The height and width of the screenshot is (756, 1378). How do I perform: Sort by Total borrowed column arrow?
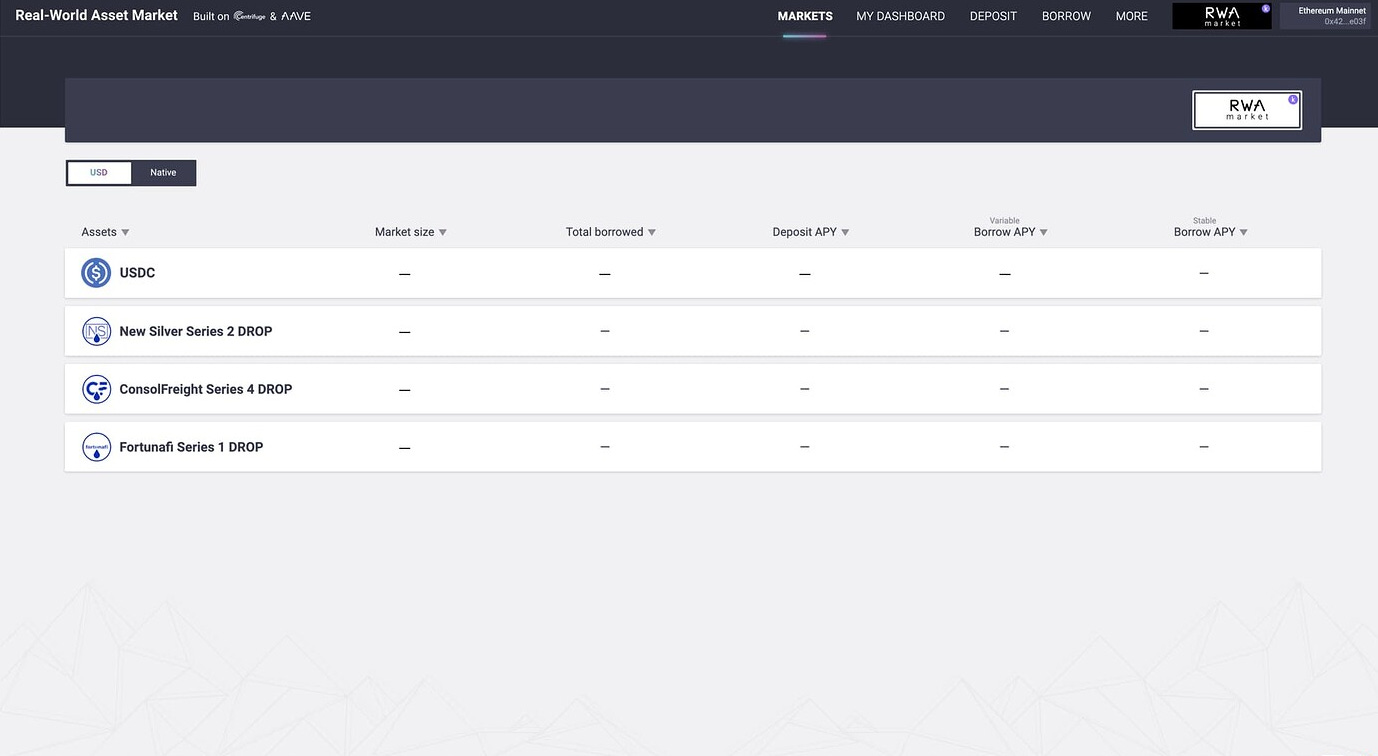pos(652,232)
